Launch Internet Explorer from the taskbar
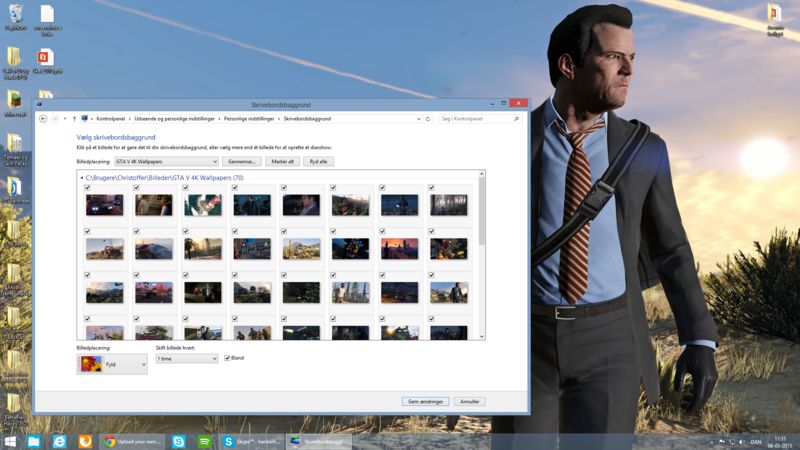Image resolution: width=800 pixels, height=450 pixels. [59, 441]
